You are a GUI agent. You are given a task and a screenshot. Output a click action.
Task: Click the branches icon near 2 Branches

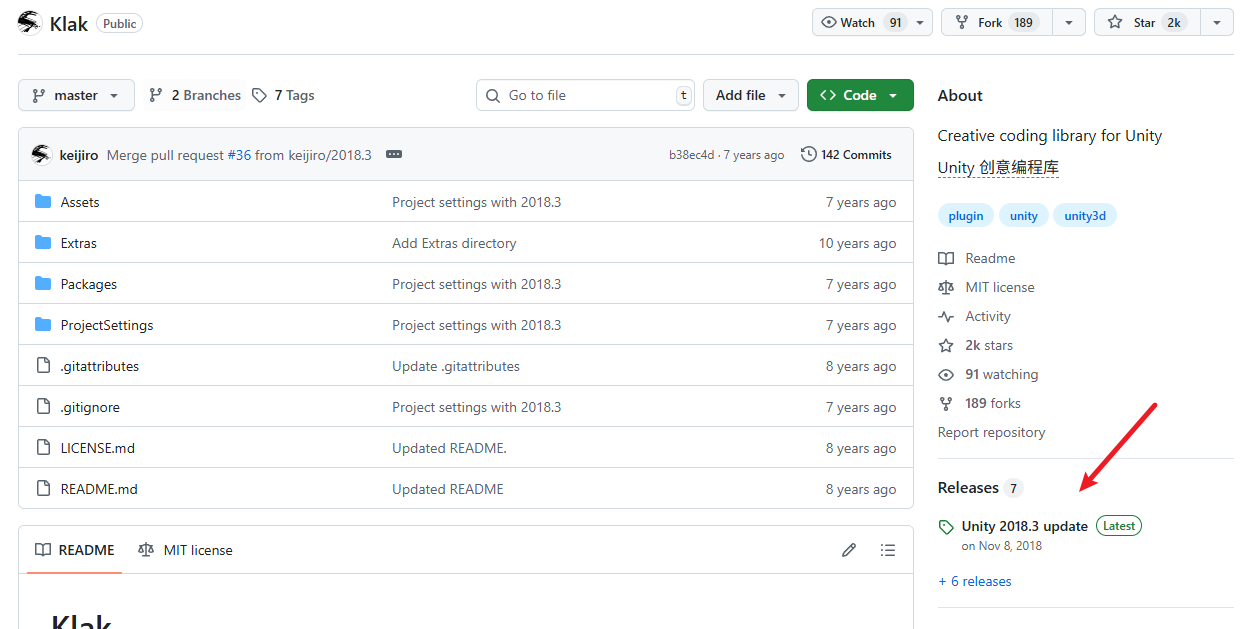coord(156,95)
